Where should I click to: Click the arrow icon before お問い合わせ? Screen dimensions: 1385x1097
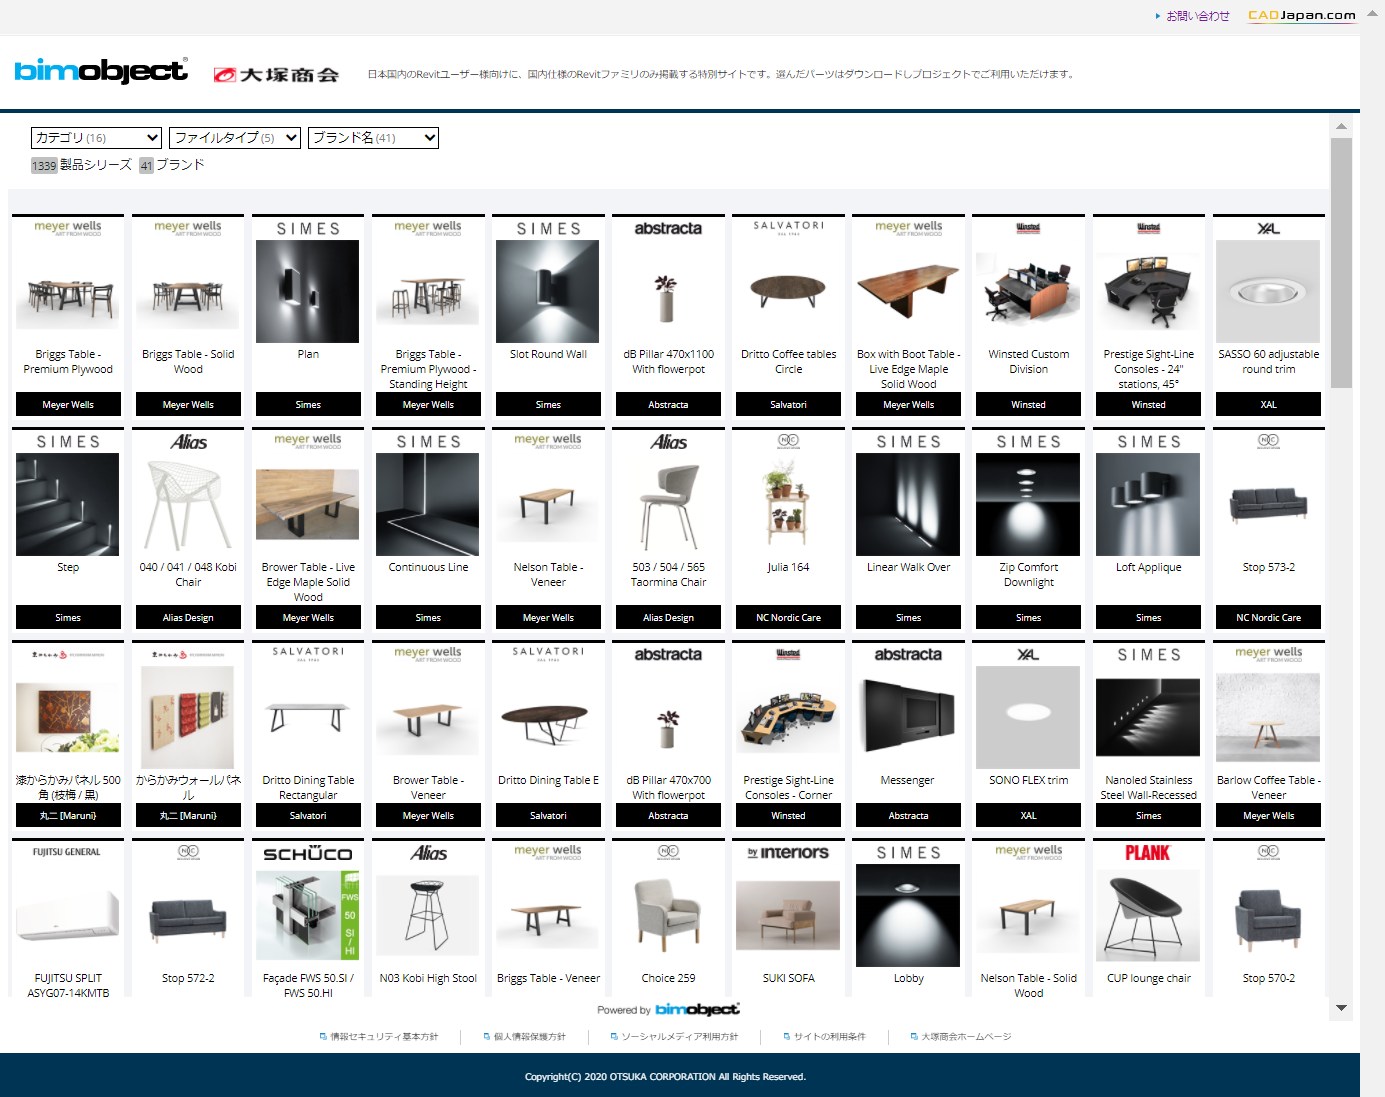point(1158,16)
